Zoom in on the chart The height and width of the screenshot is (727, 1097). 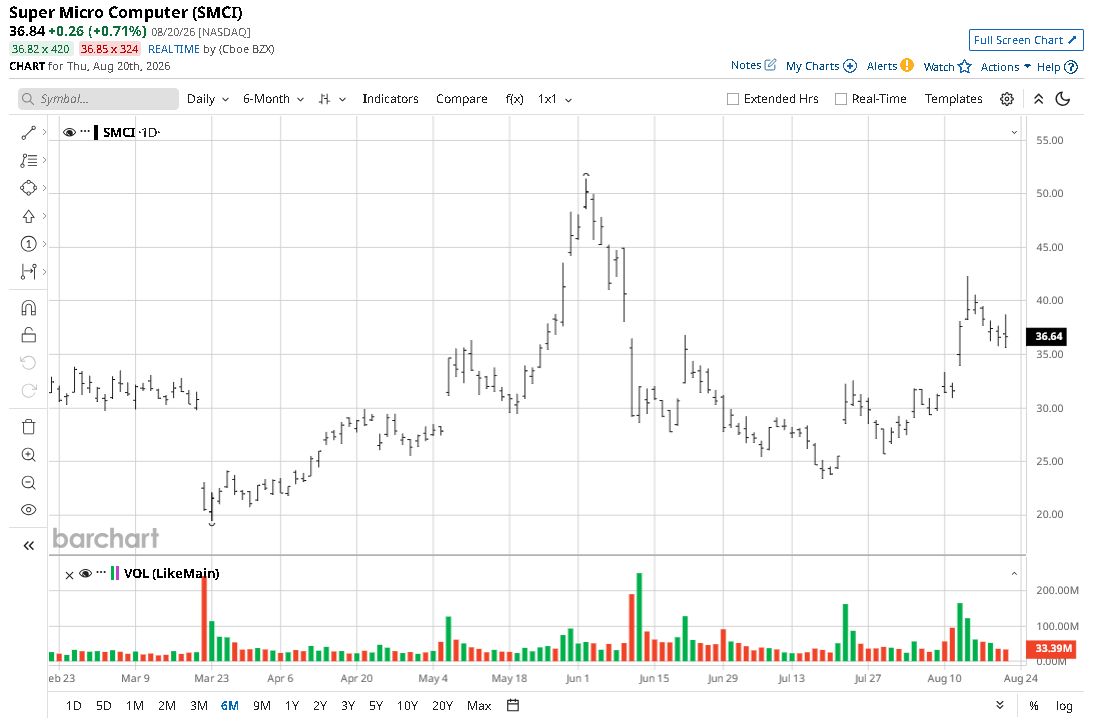(29, 455)
